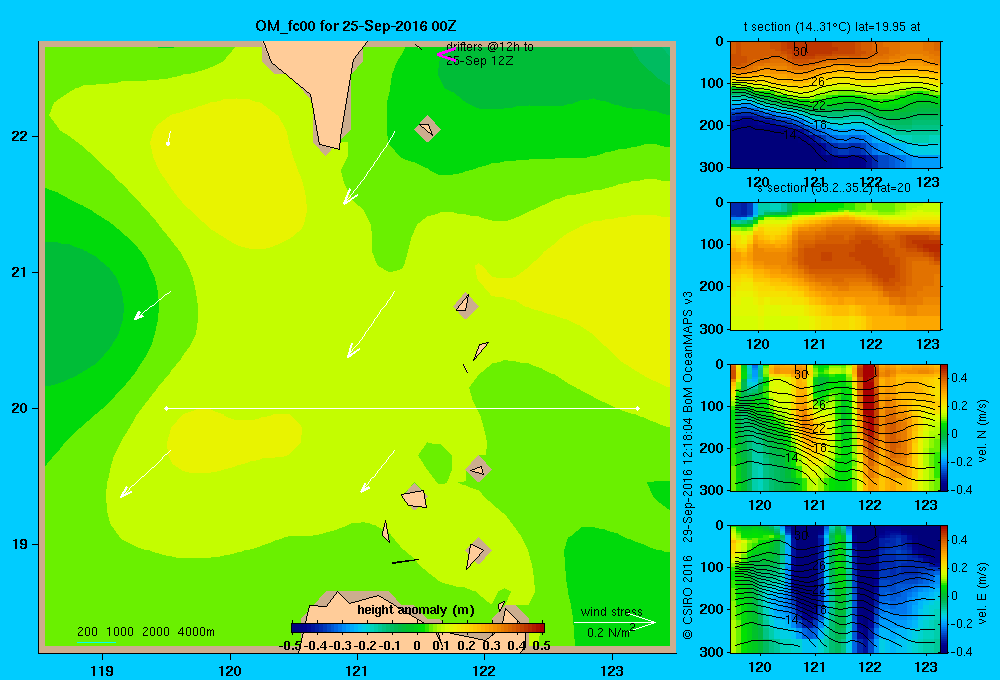This screenshot has width=1000, height=680.
Task: Open the eastward velocity section plot
Action: [x=835, y=588]
